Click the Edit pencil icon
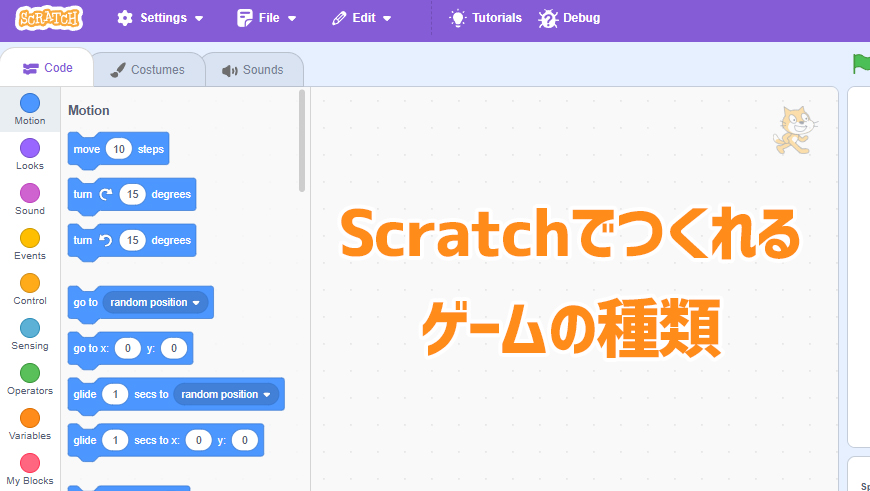 (x=338, y=18)
